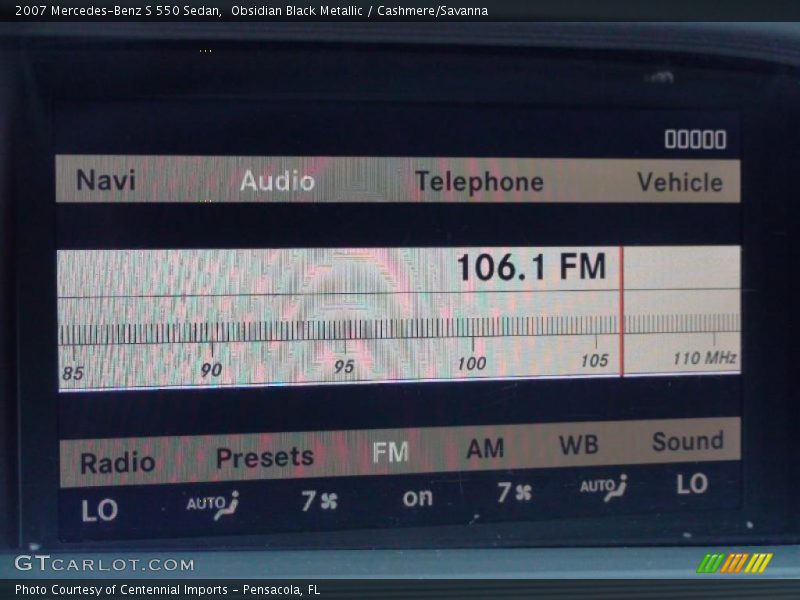Switch to the AM band
Screen dimensions: 800x600
[485, 449]
